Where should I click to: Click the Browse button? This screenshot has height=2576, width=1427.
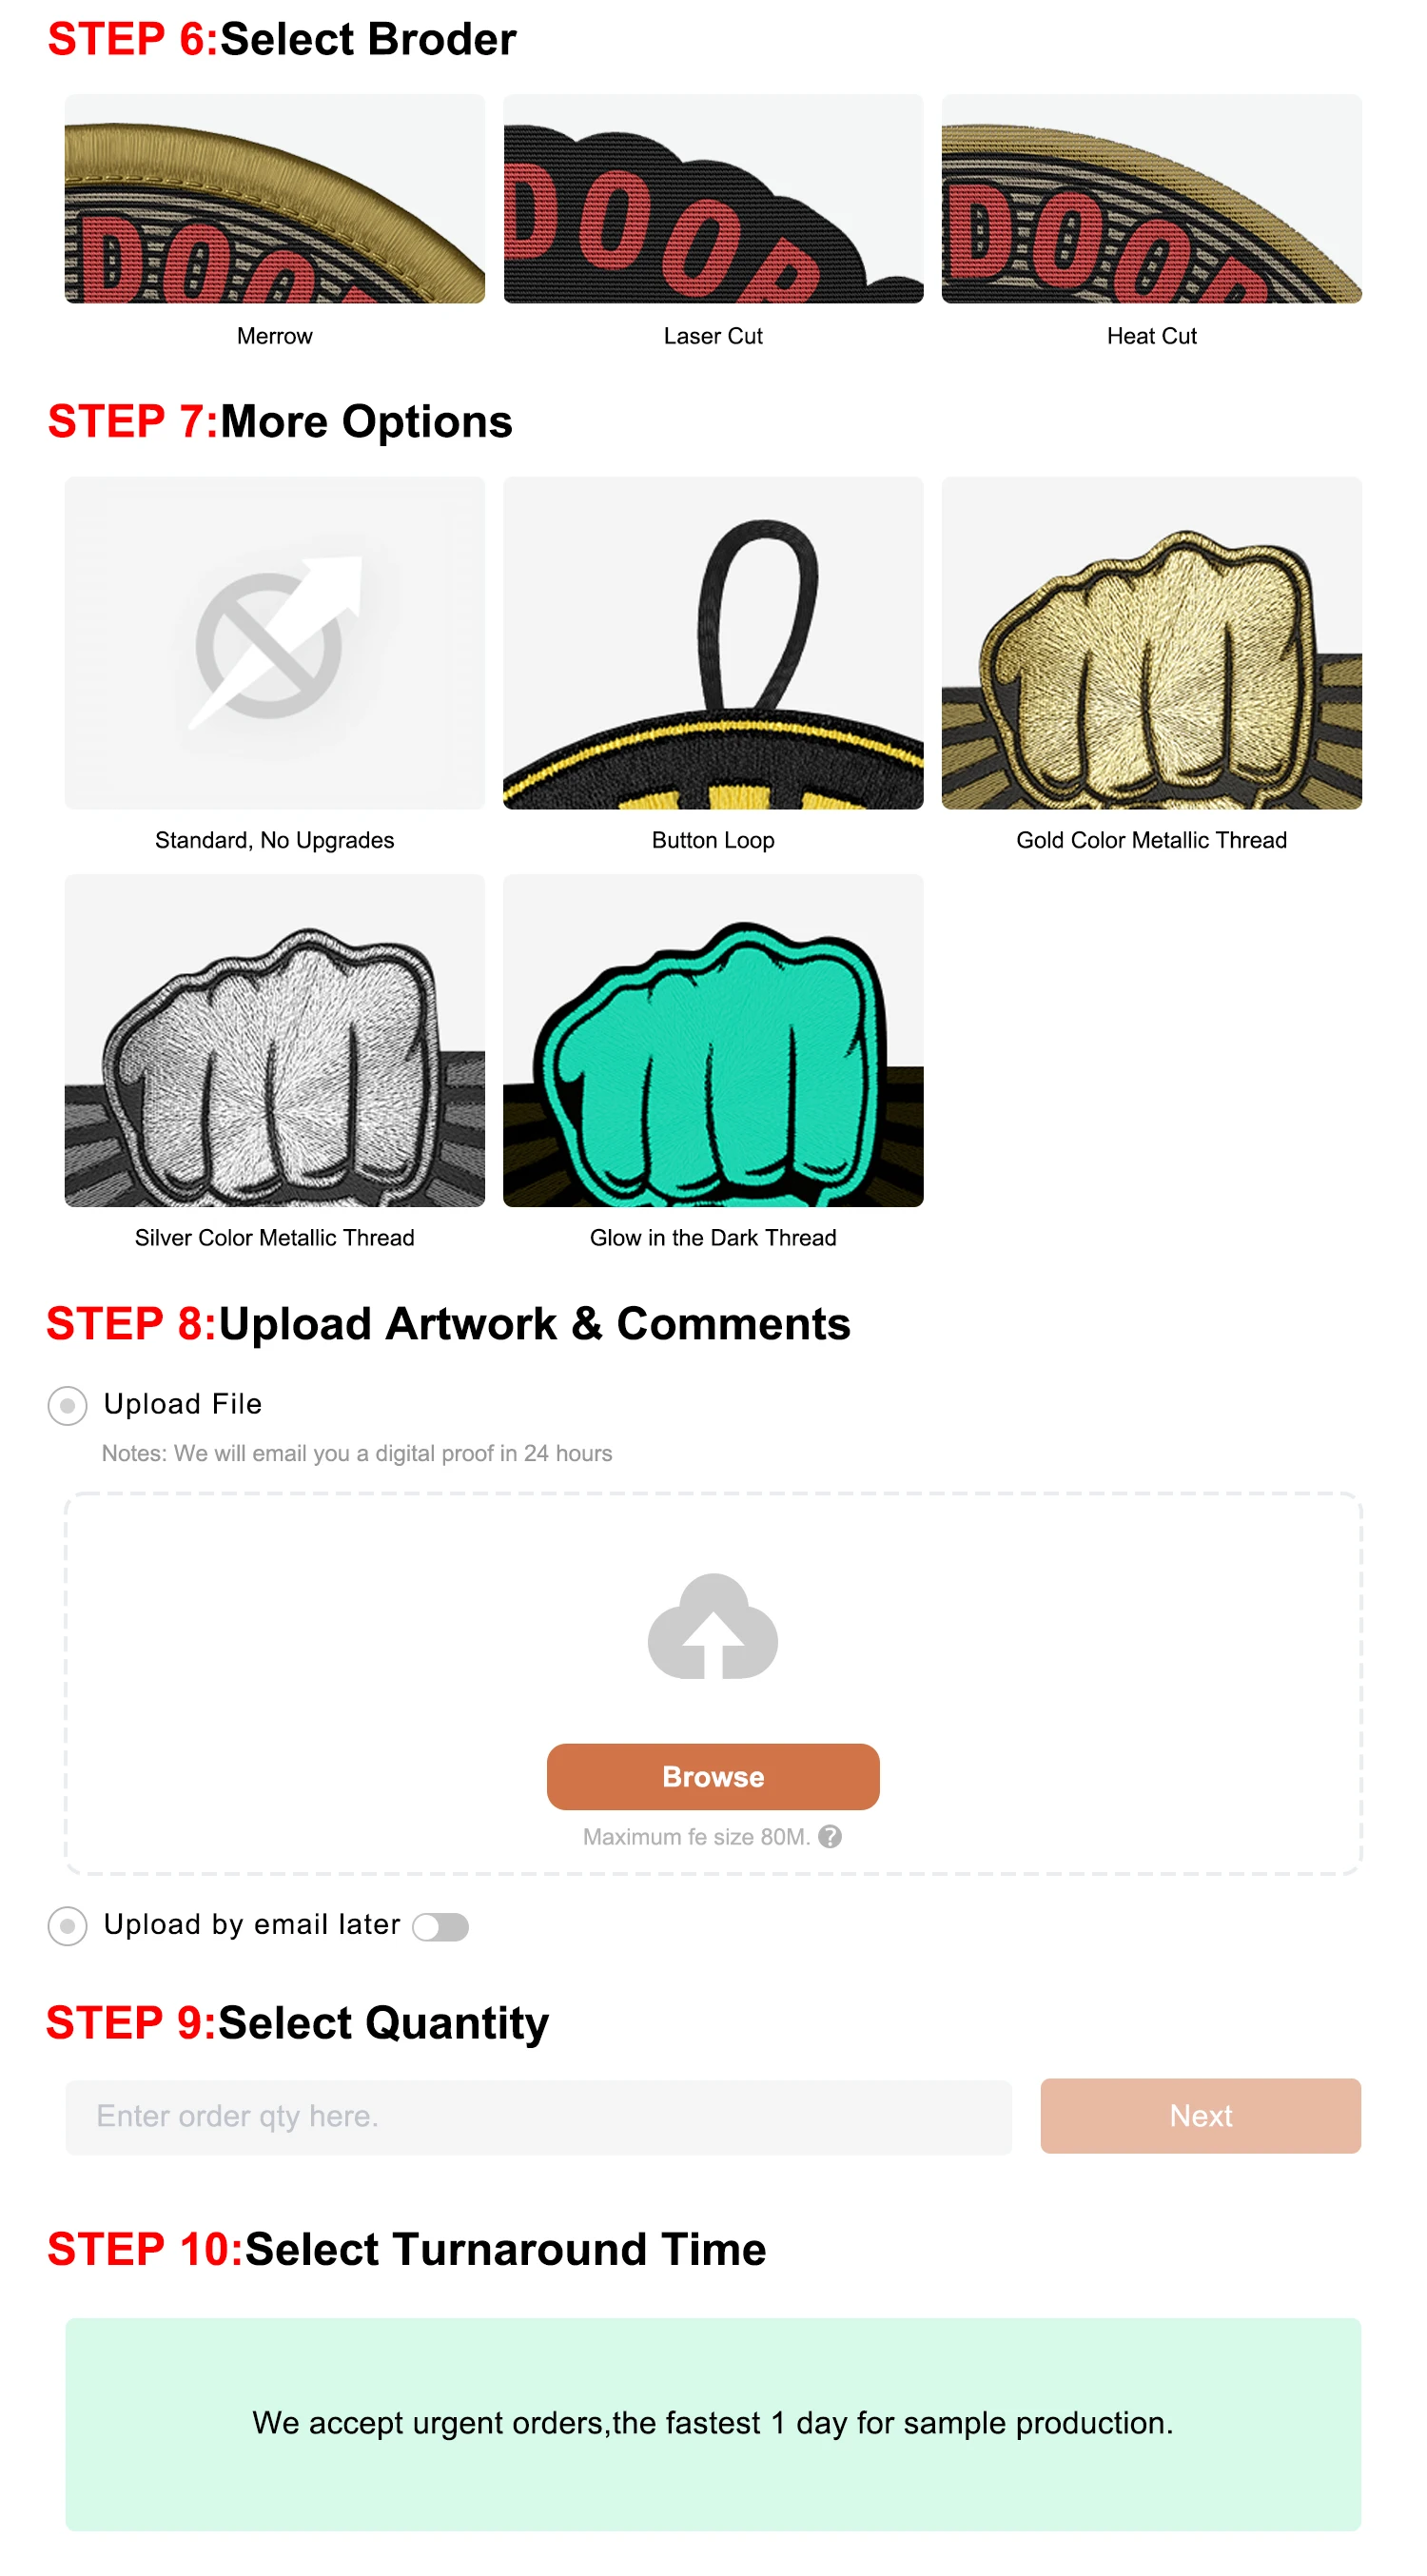713,1776
